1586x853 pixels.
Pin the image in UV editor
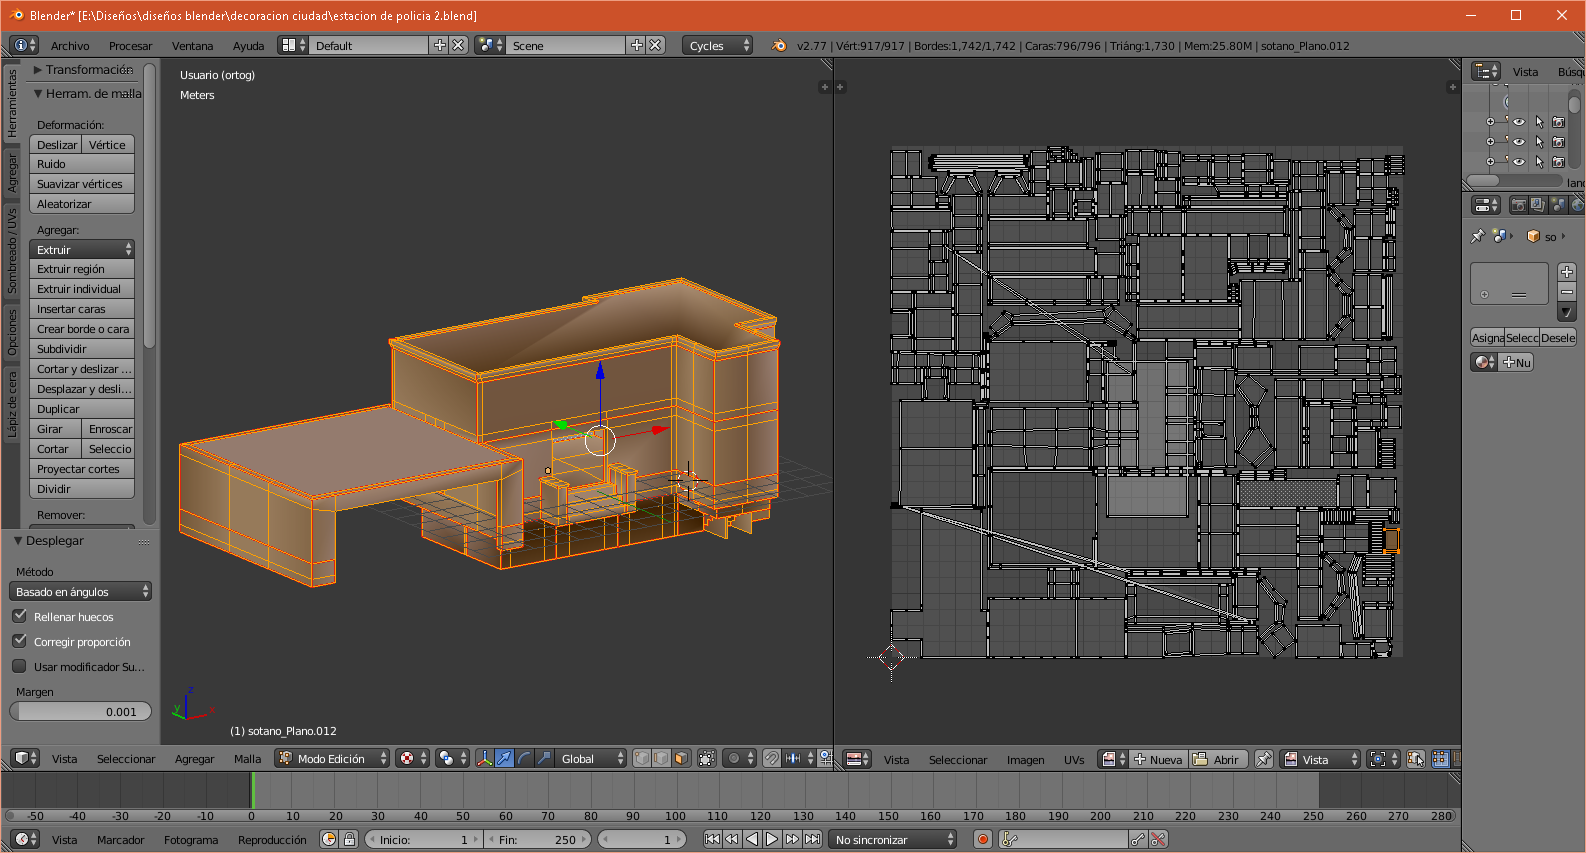click(1264, 760)
